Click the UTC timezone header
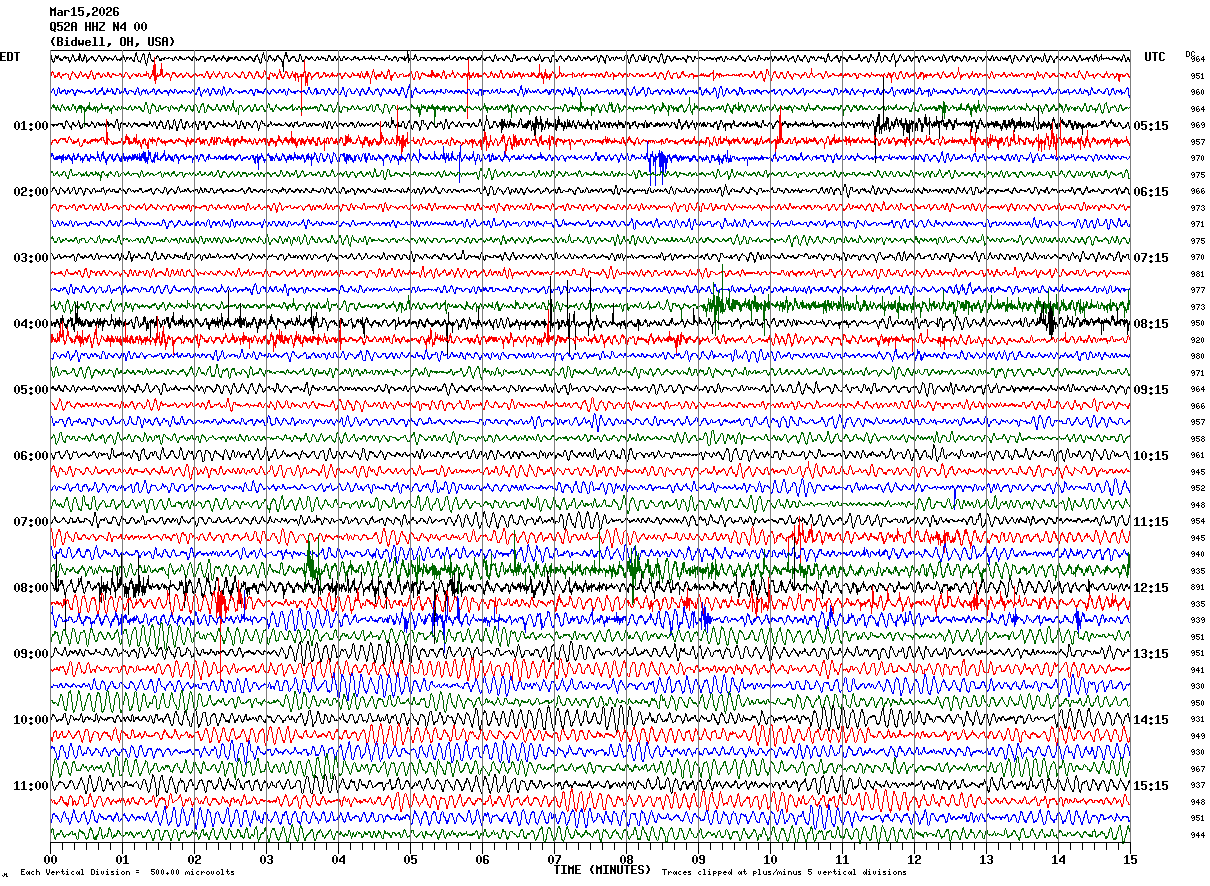This screenshot has height=886, width=1210. 1155,57
